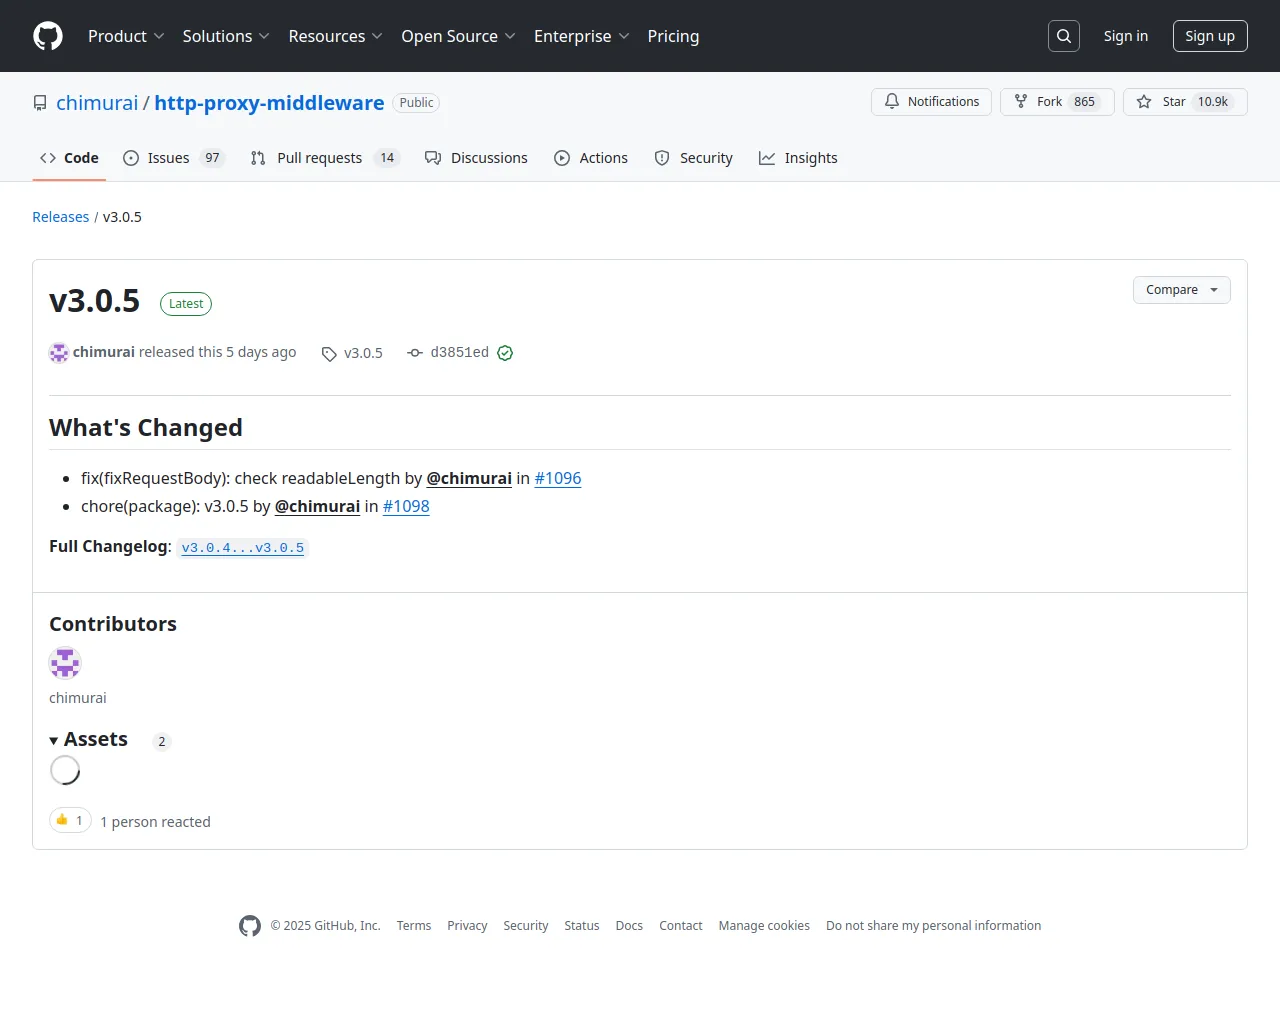Image resolution: width=1280 pixels, height=1024 pixels.
Task: Click the d3851ed commit hash
Action: click(459, 352)
